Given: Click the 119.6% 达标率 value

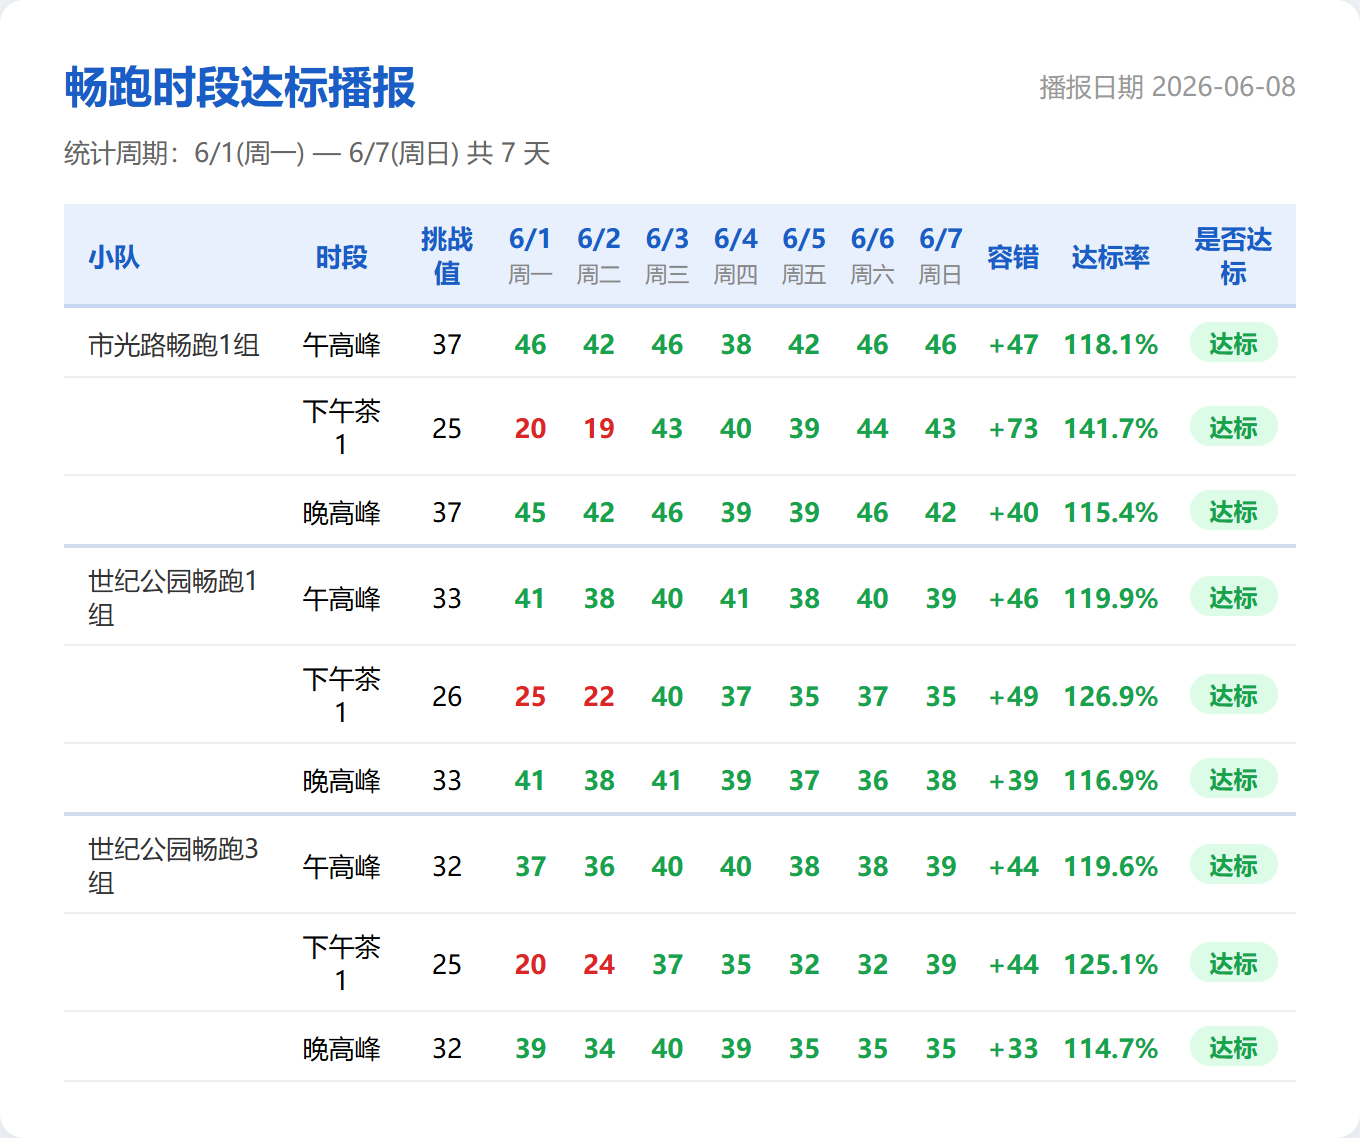Looking at the screenshot, I should coord(1111,867).
